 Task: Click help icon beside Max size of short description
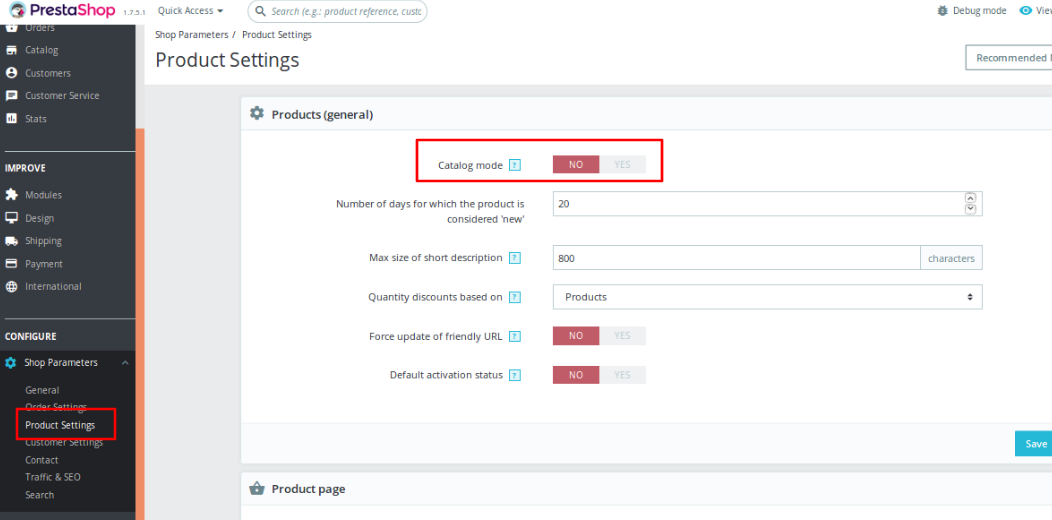(x=515, y=258)
